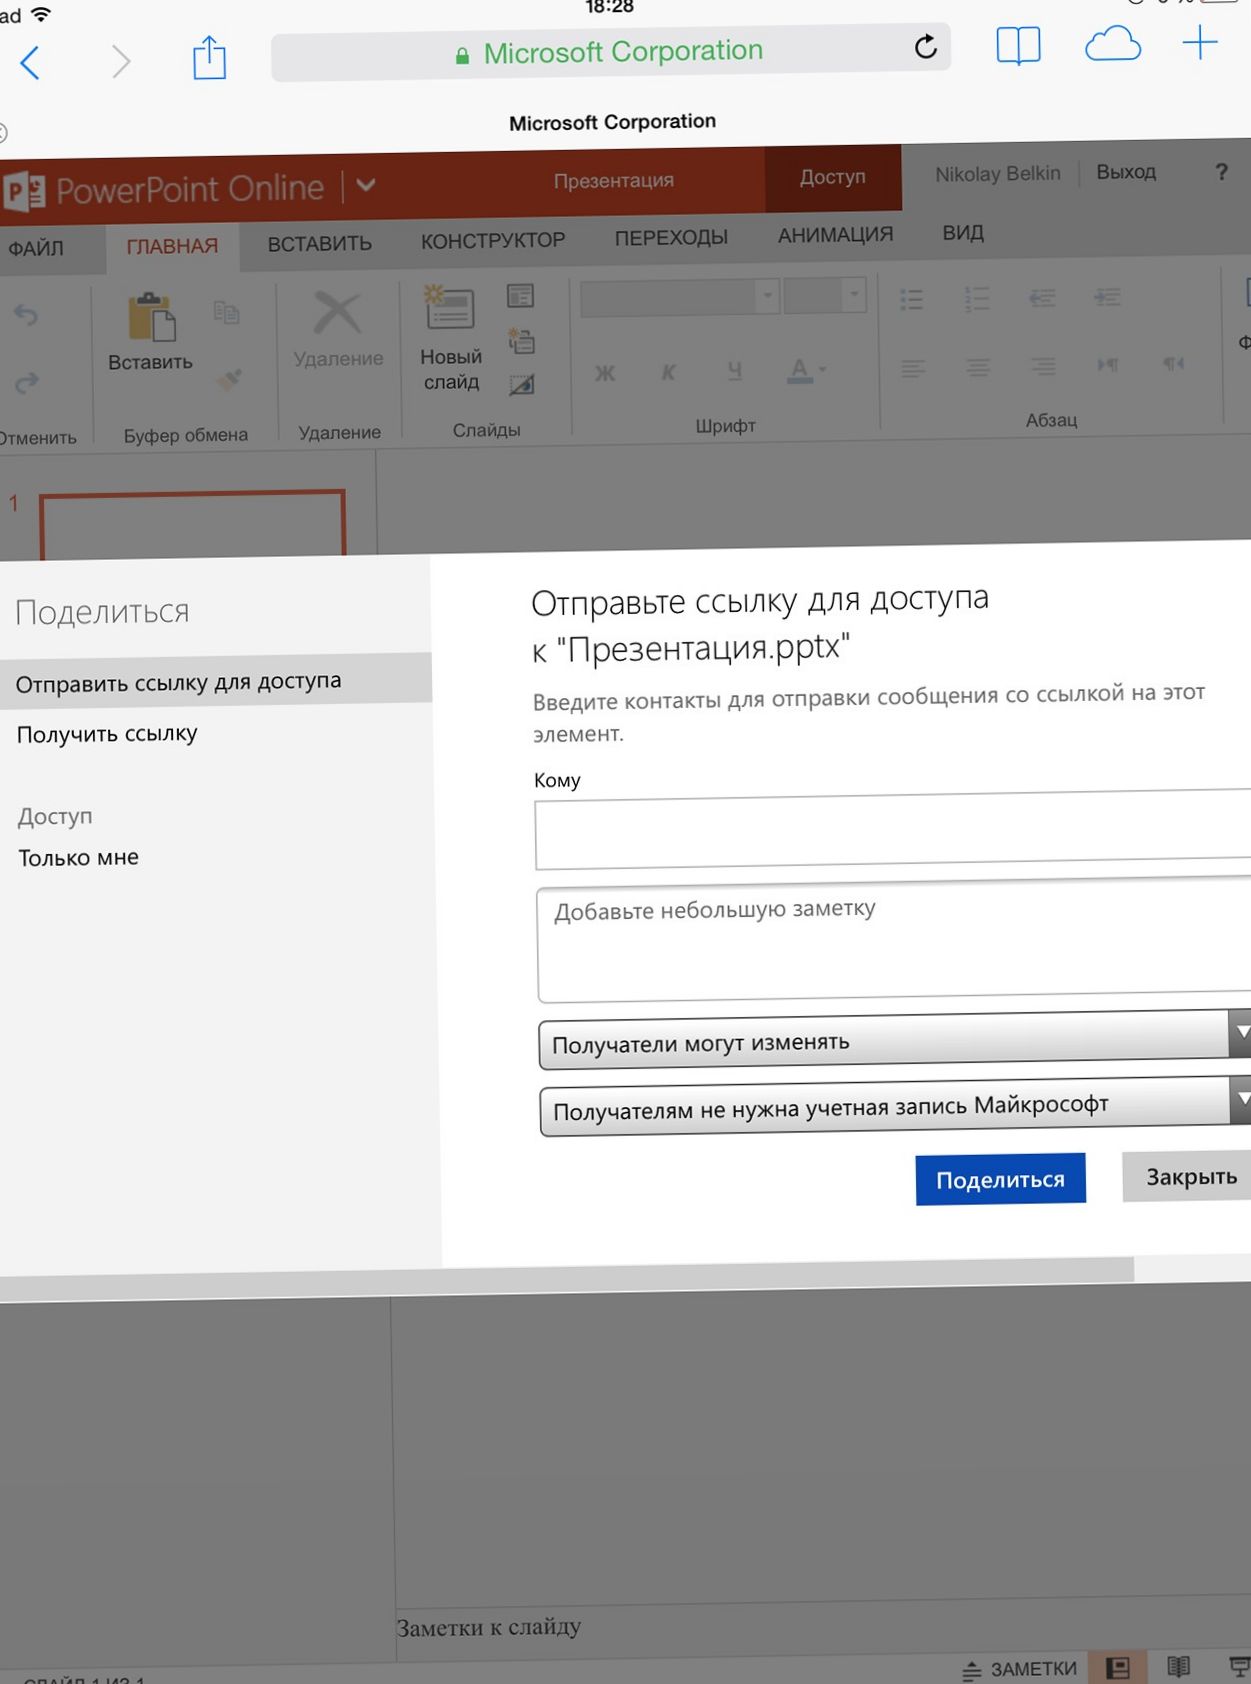Screen dimensions: 1251x1684
Task: Click decrease indent icon
Action: (1042, 297)
